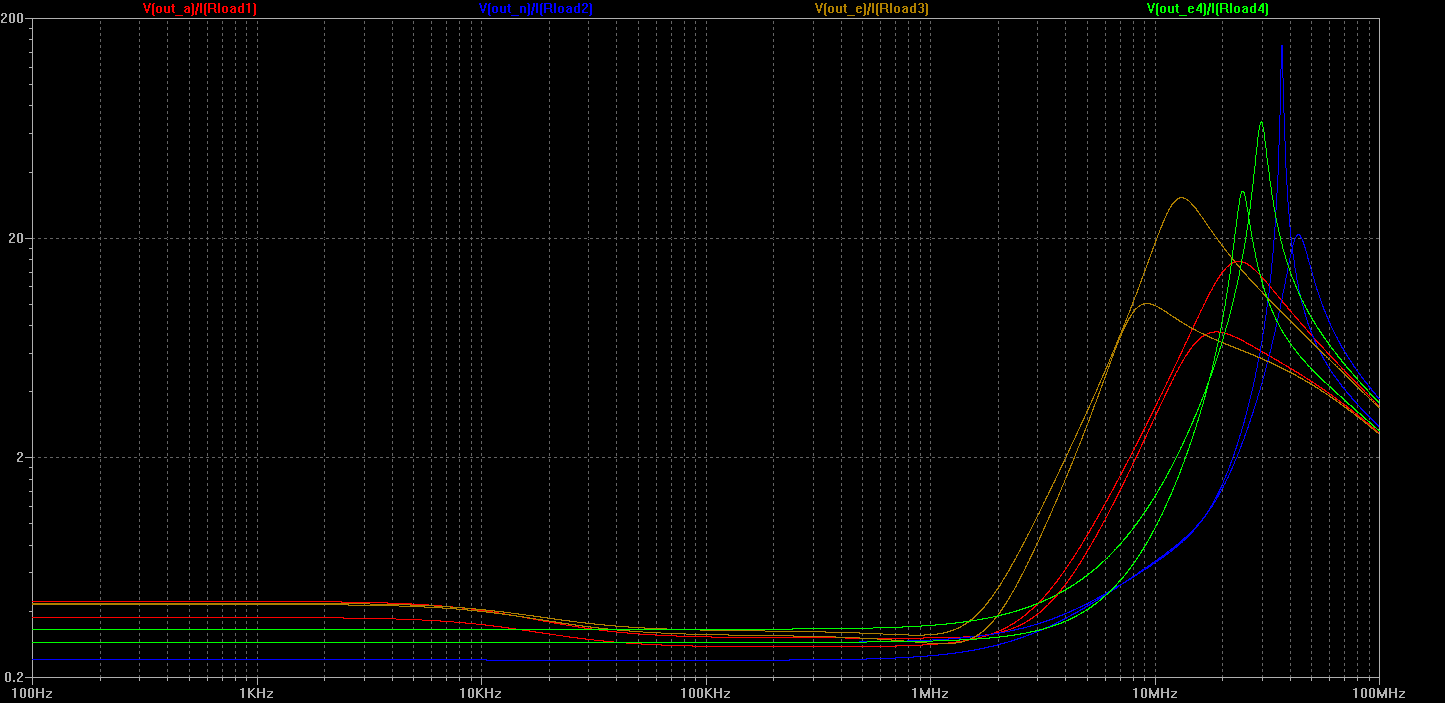
Task: Click the top of the higher red peak
Action: coord(1238,261)
